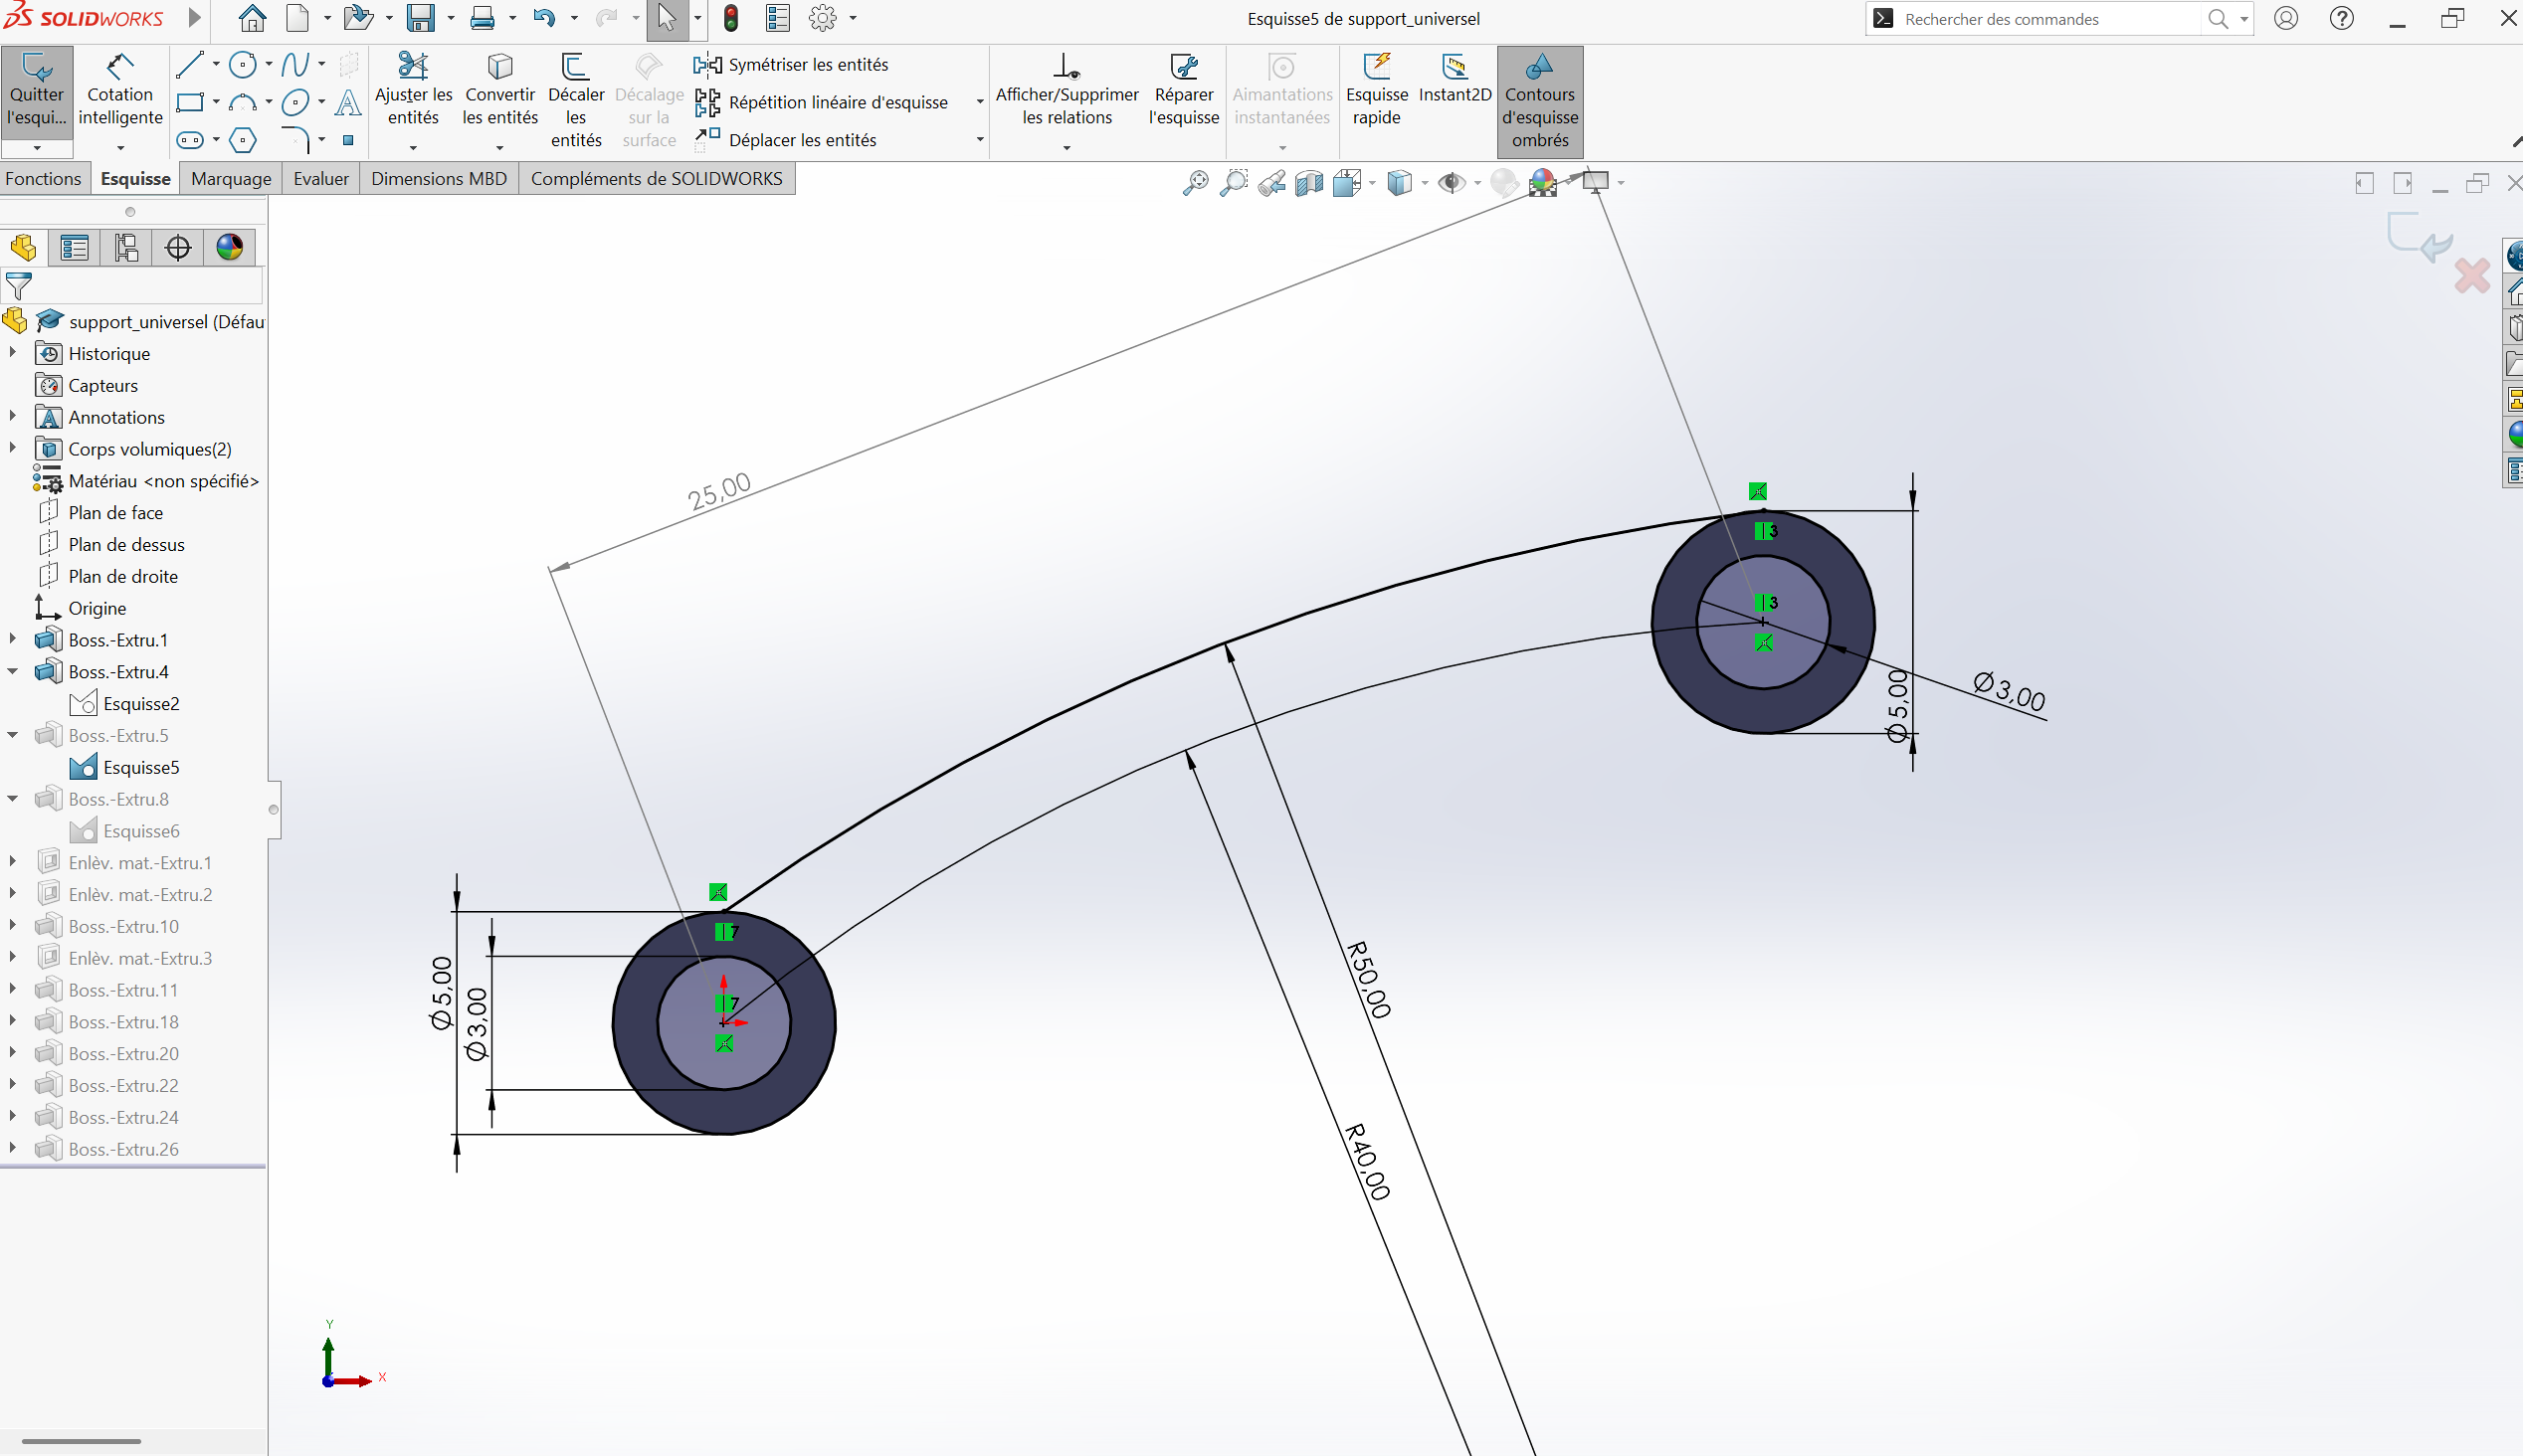Expand Historique tree node
This screenshot has width=2523, height=1456.
(x=12, y=353)
